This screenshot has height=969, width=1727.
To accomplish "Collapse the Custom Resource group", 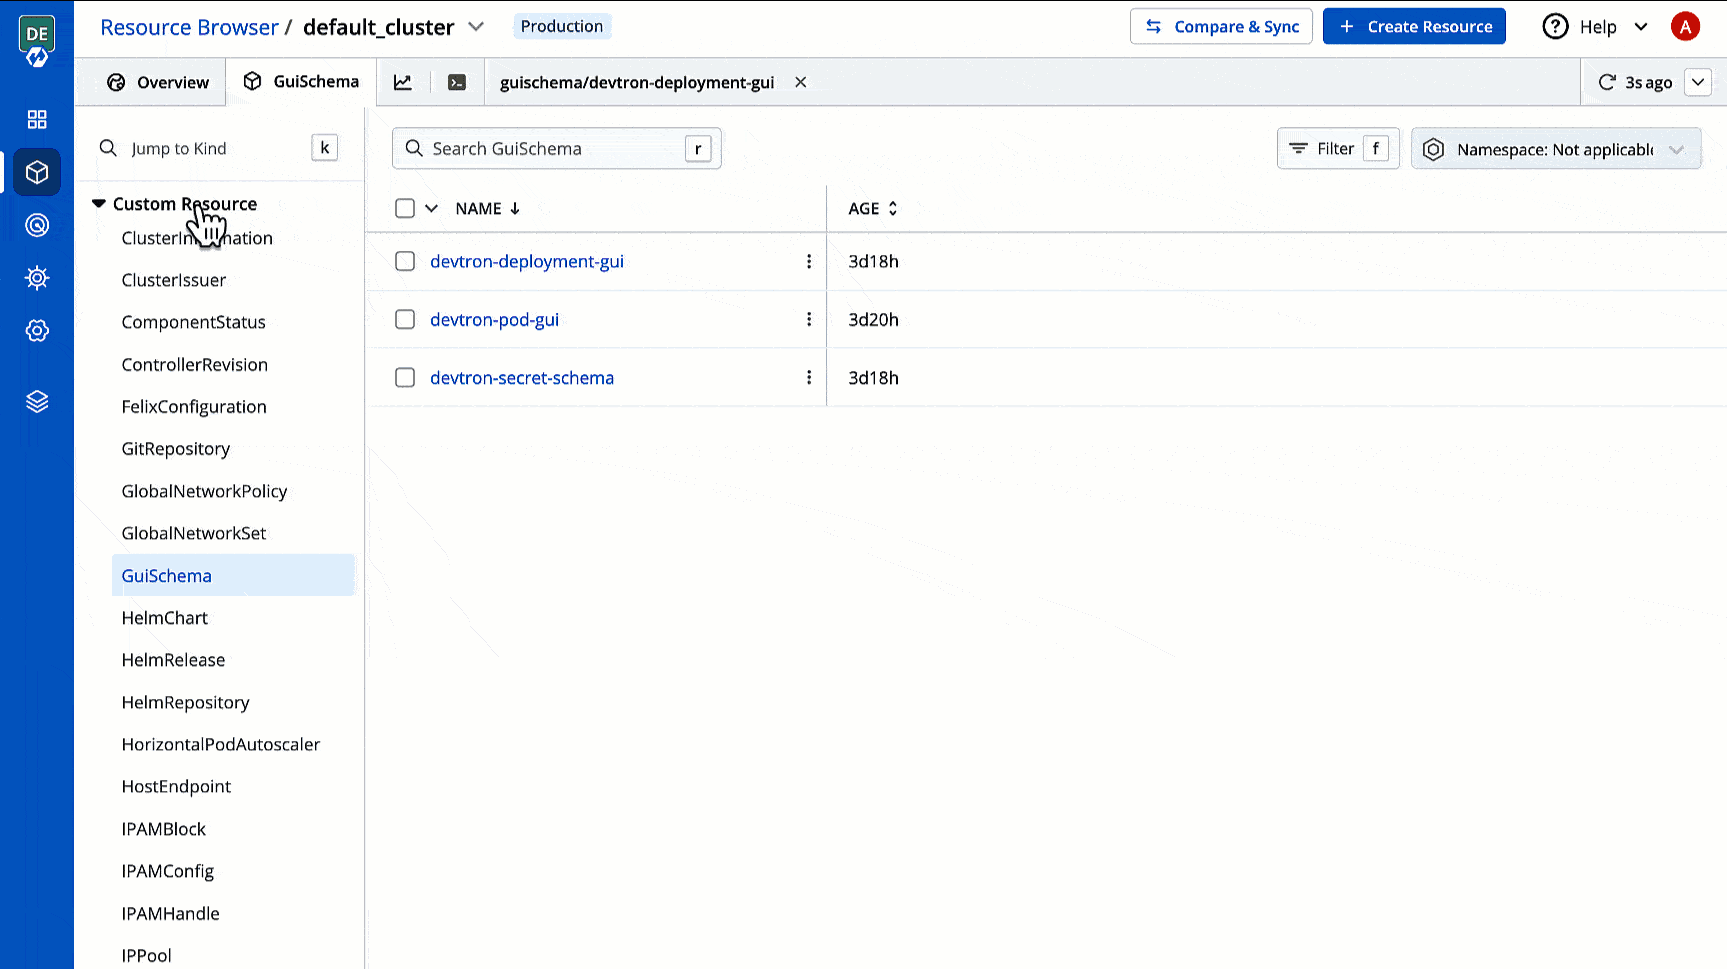I will tap(98, 202).
